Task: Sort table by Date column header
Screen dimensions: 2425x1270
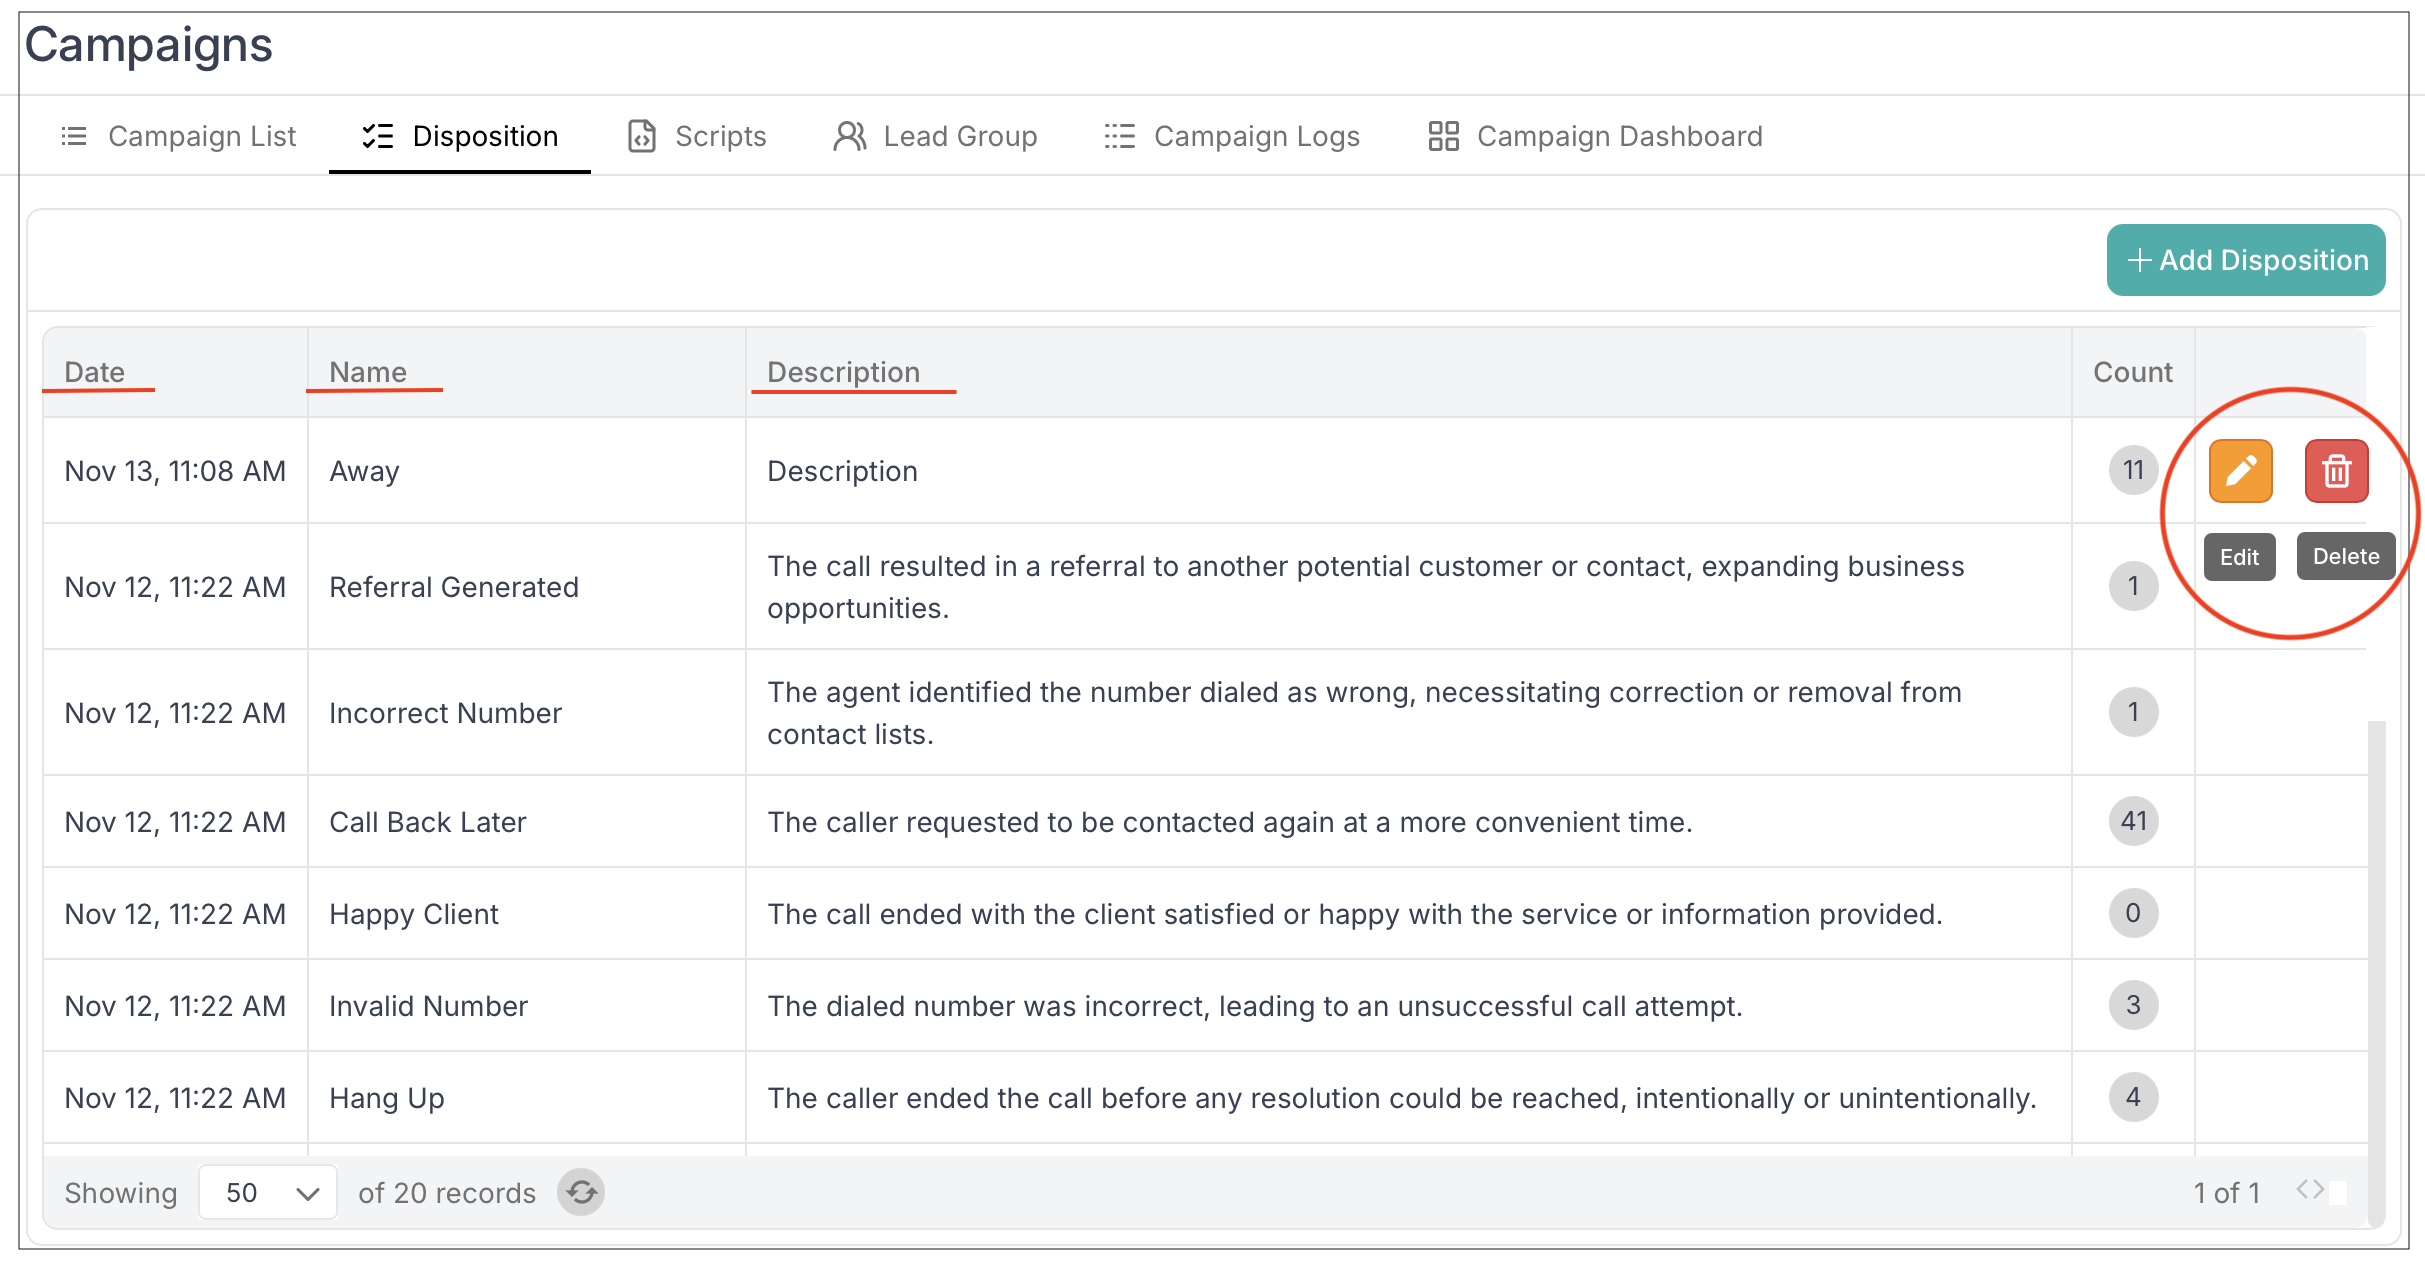Action: tap(95, 372)
